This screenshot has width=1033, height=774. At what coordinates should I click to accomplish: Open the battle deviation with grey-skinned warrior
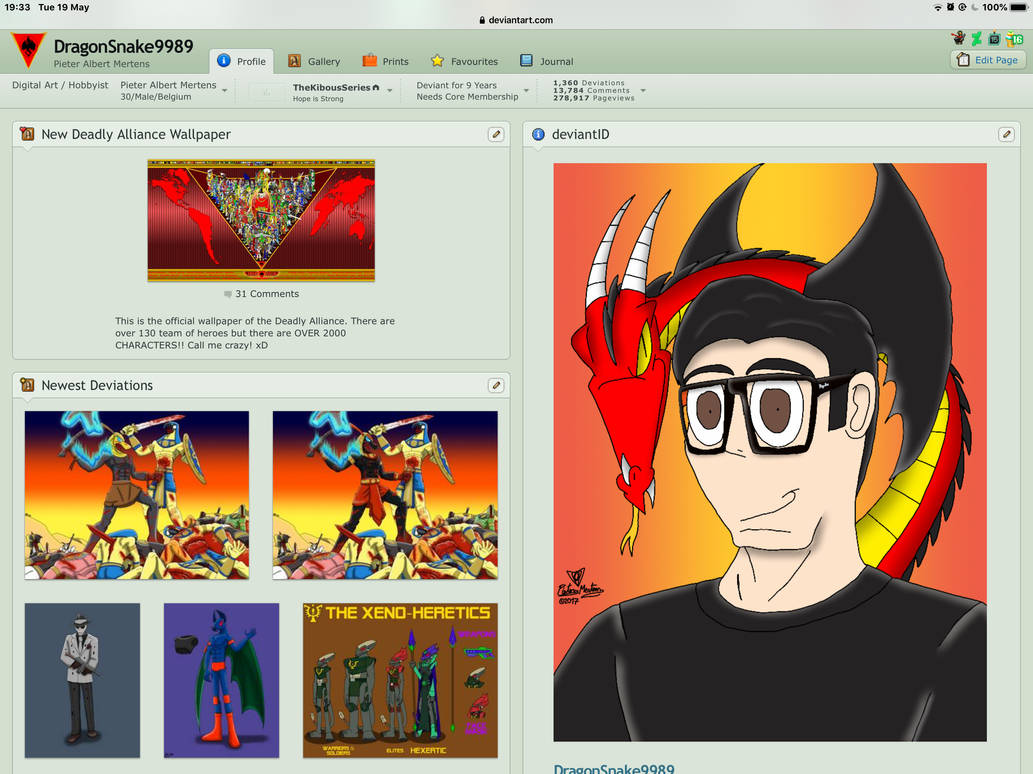[137, 495]
